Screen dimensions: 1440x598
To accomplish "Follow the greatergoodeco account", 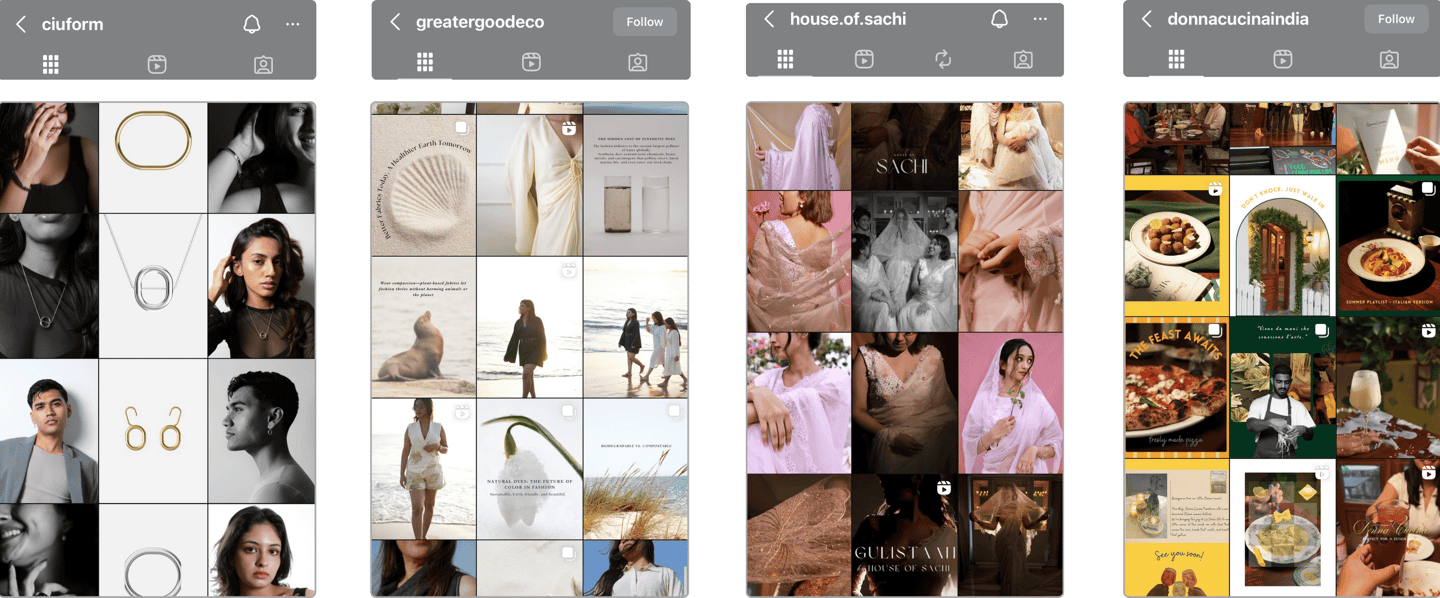I will pos(645,22).
